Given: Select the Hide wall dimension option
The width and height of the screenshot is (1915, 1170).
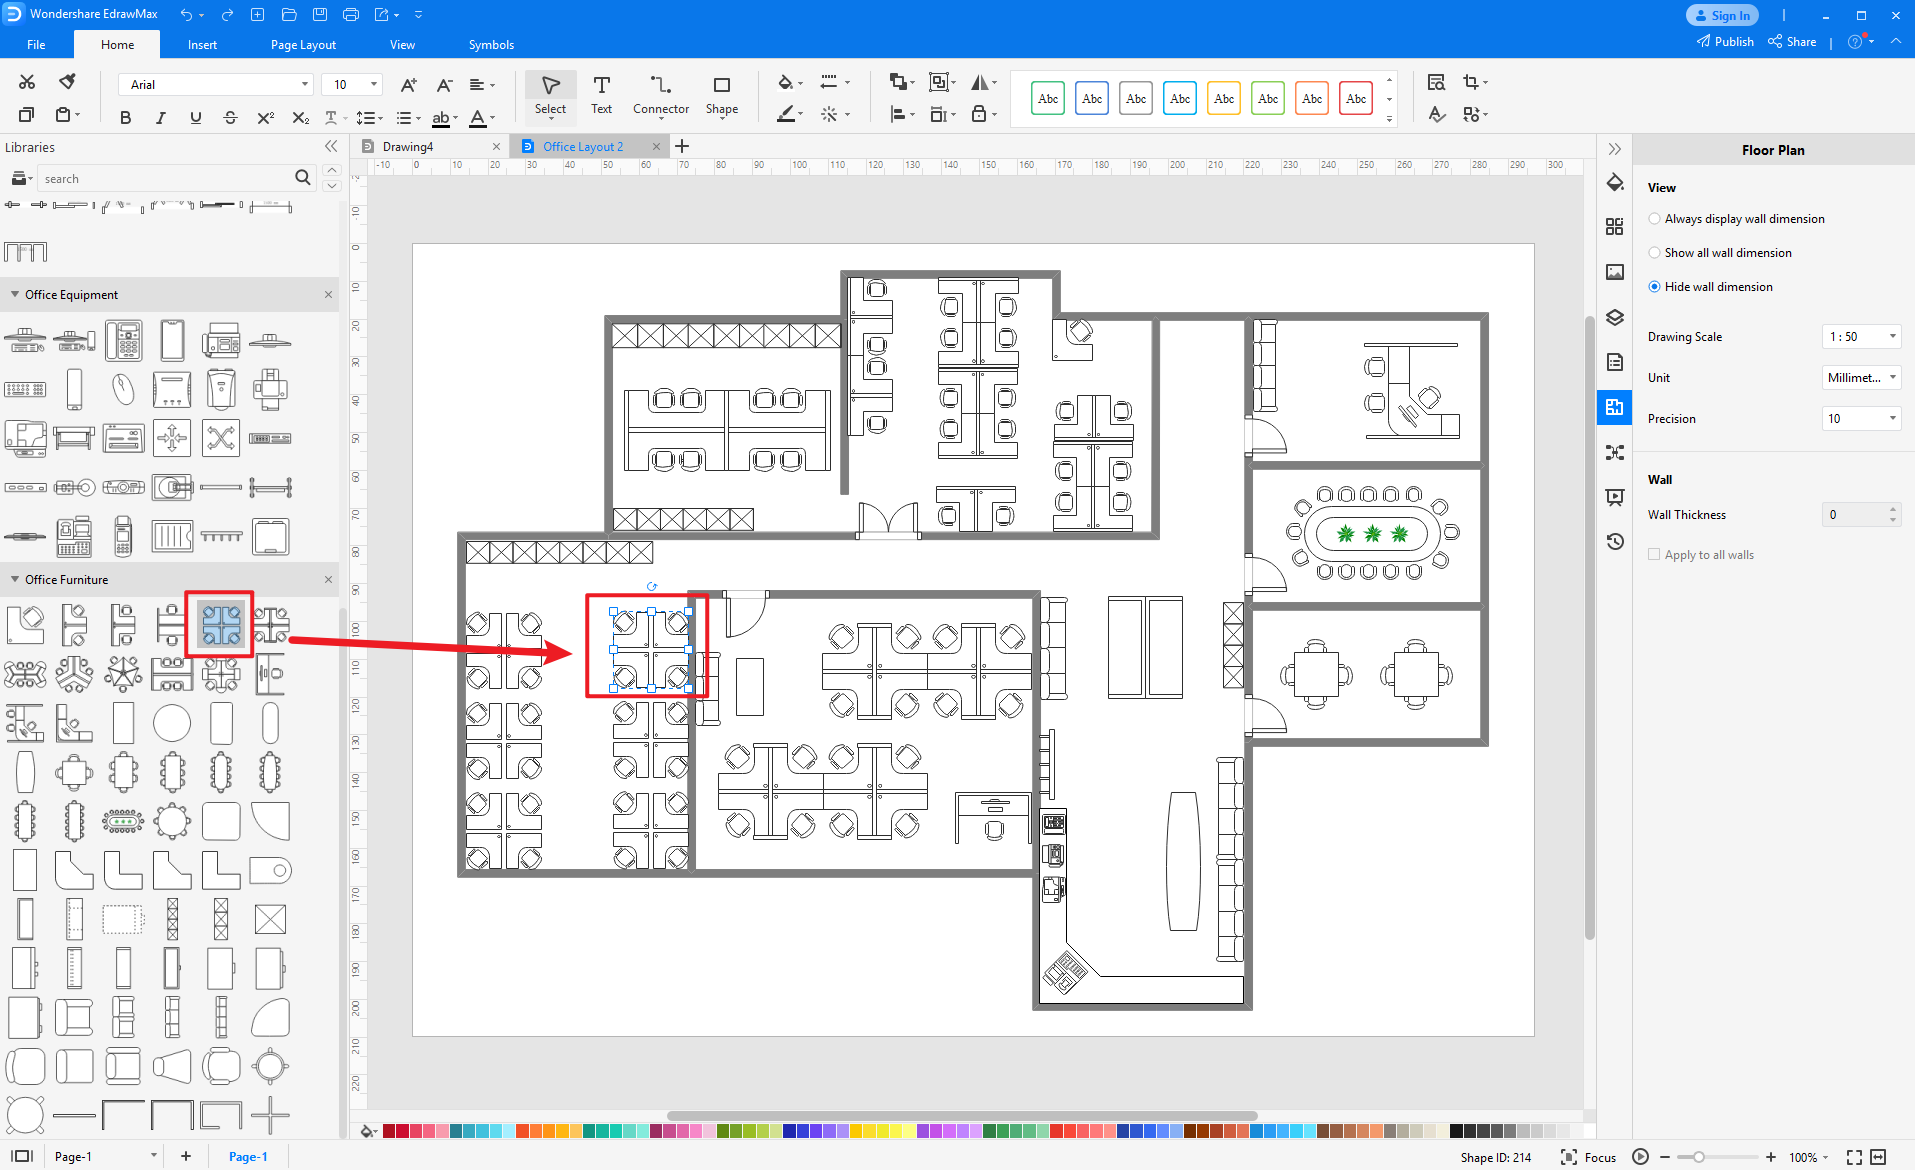Looking at the screenshot, I should click(x=1655, y=286).
